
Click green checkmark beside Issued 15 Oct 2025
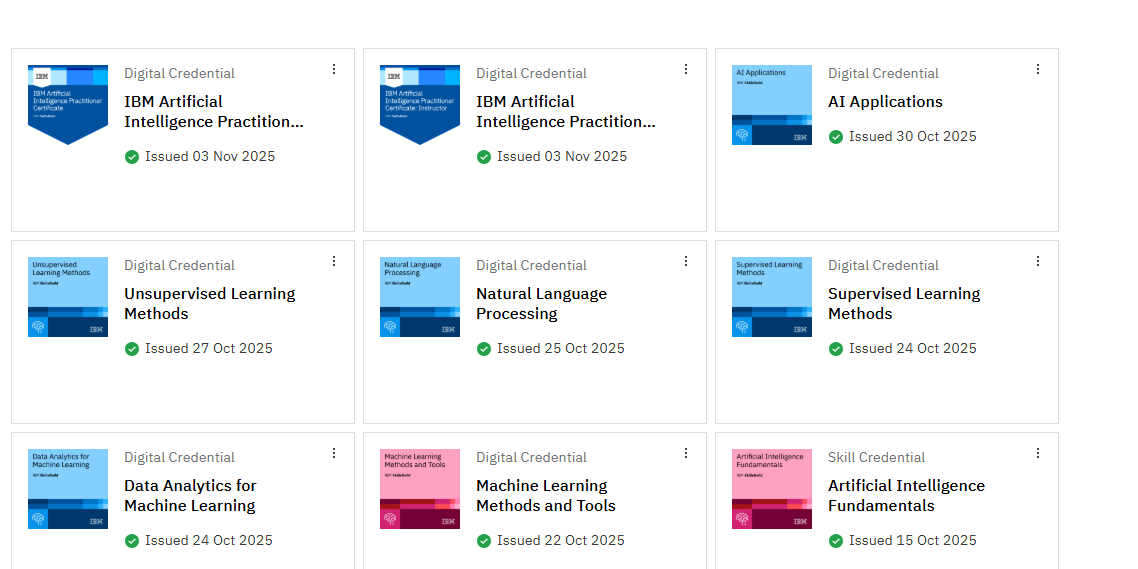(x=836, y=541)
